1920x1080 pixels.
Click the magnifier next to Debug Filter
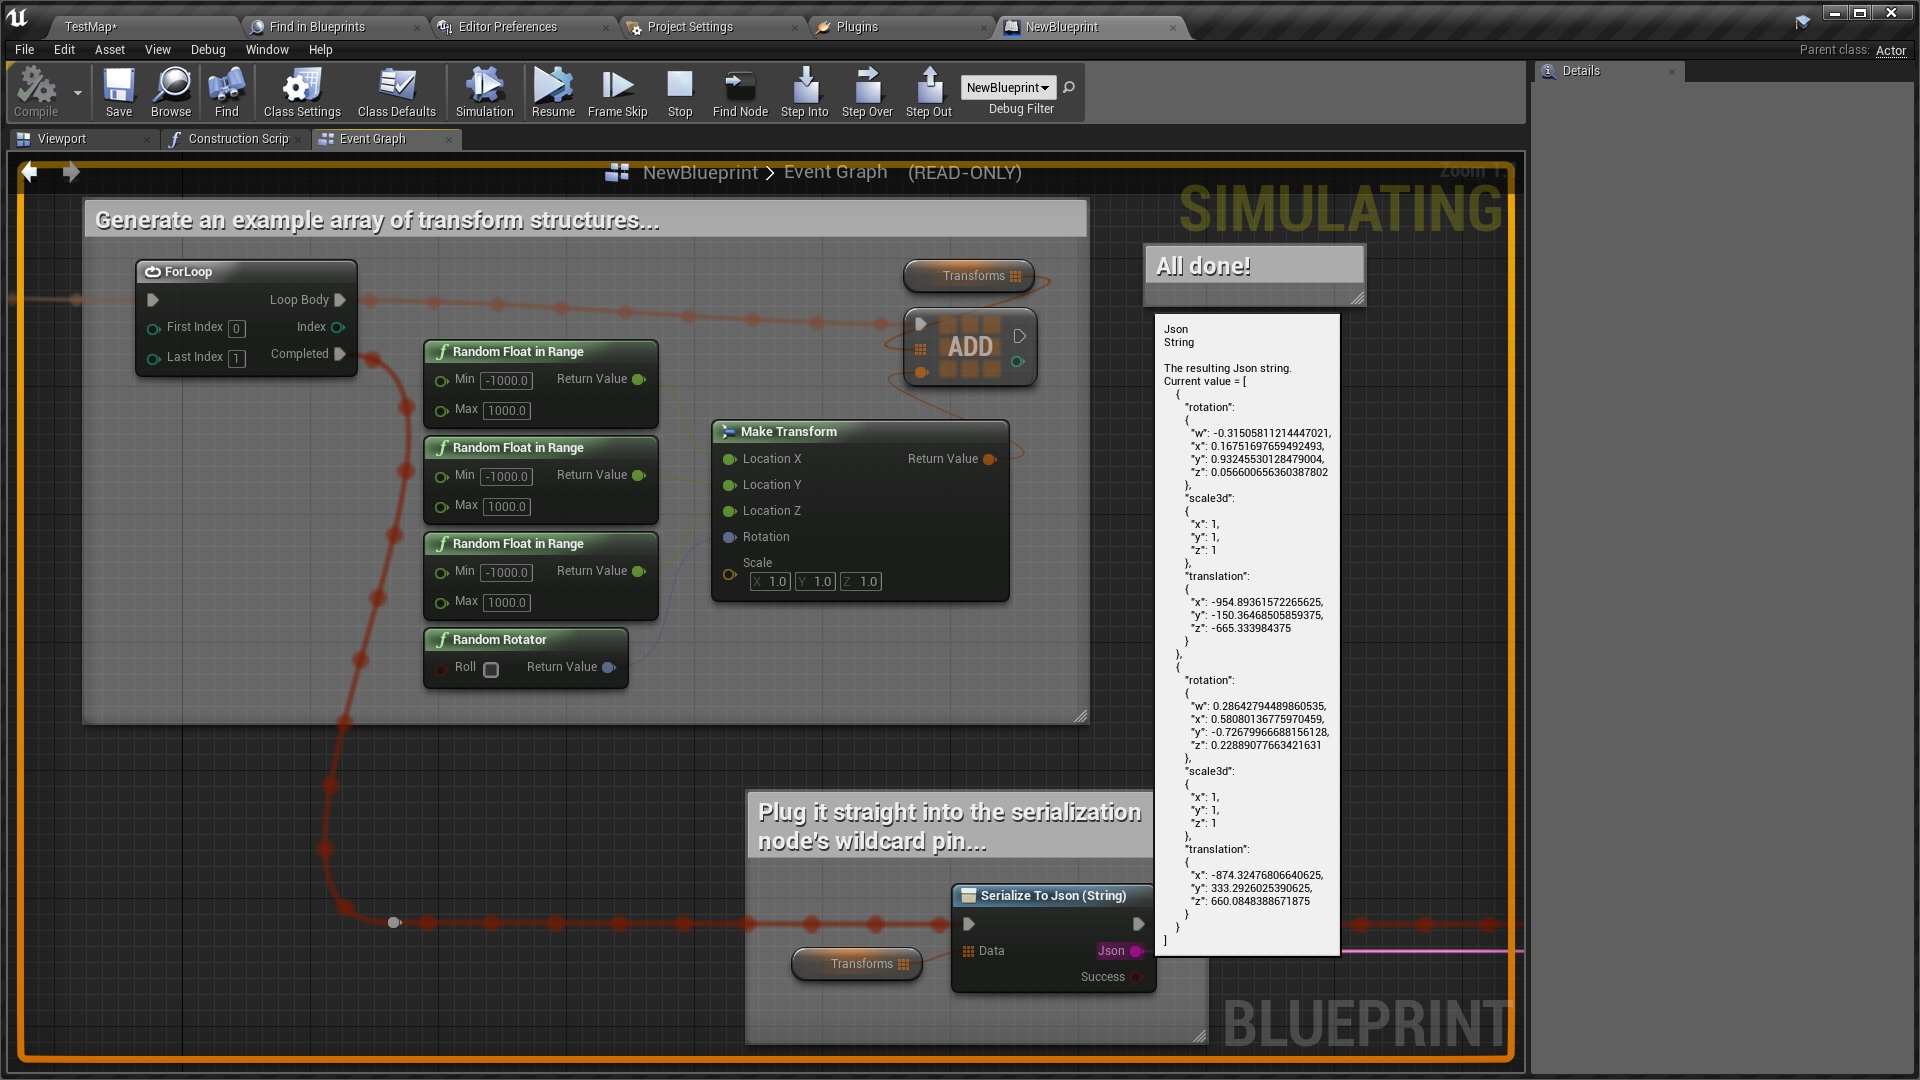[x=1069, y=88]
